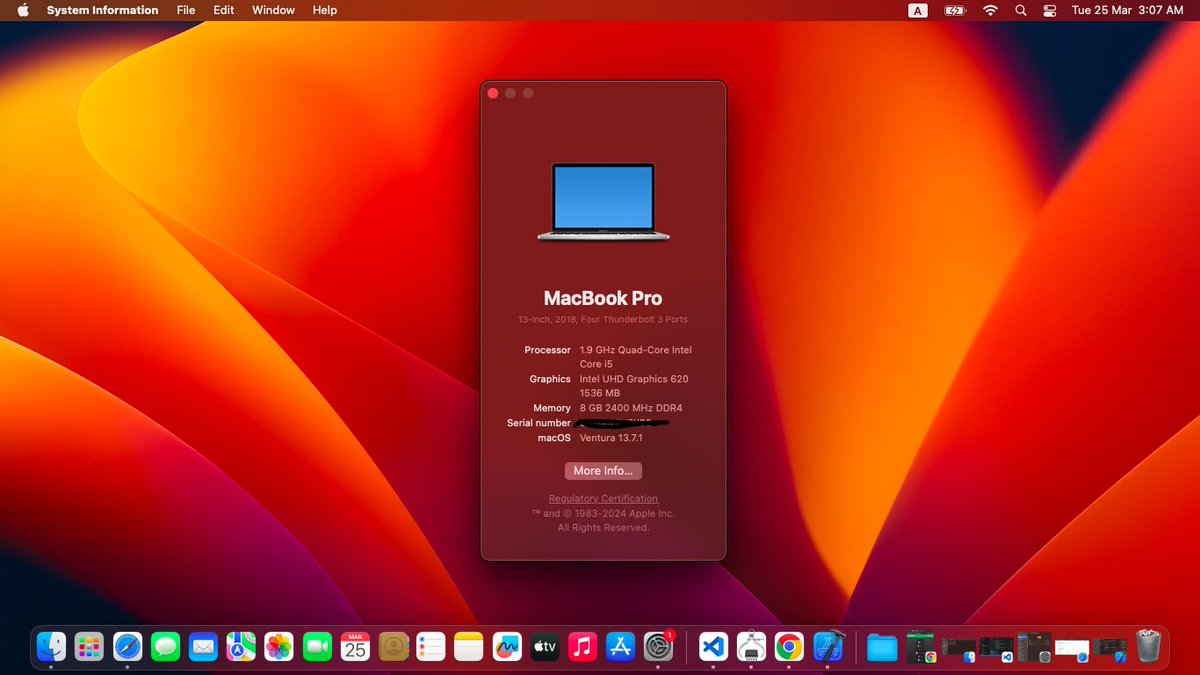Launch Freeform from the Dock
Screen dimensions: 1200x675
point(506,647)
